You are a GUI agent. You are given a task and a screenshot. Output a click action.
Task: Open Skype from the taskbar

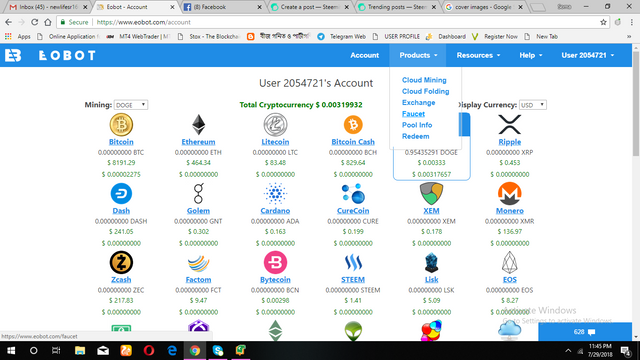point(218,350)
